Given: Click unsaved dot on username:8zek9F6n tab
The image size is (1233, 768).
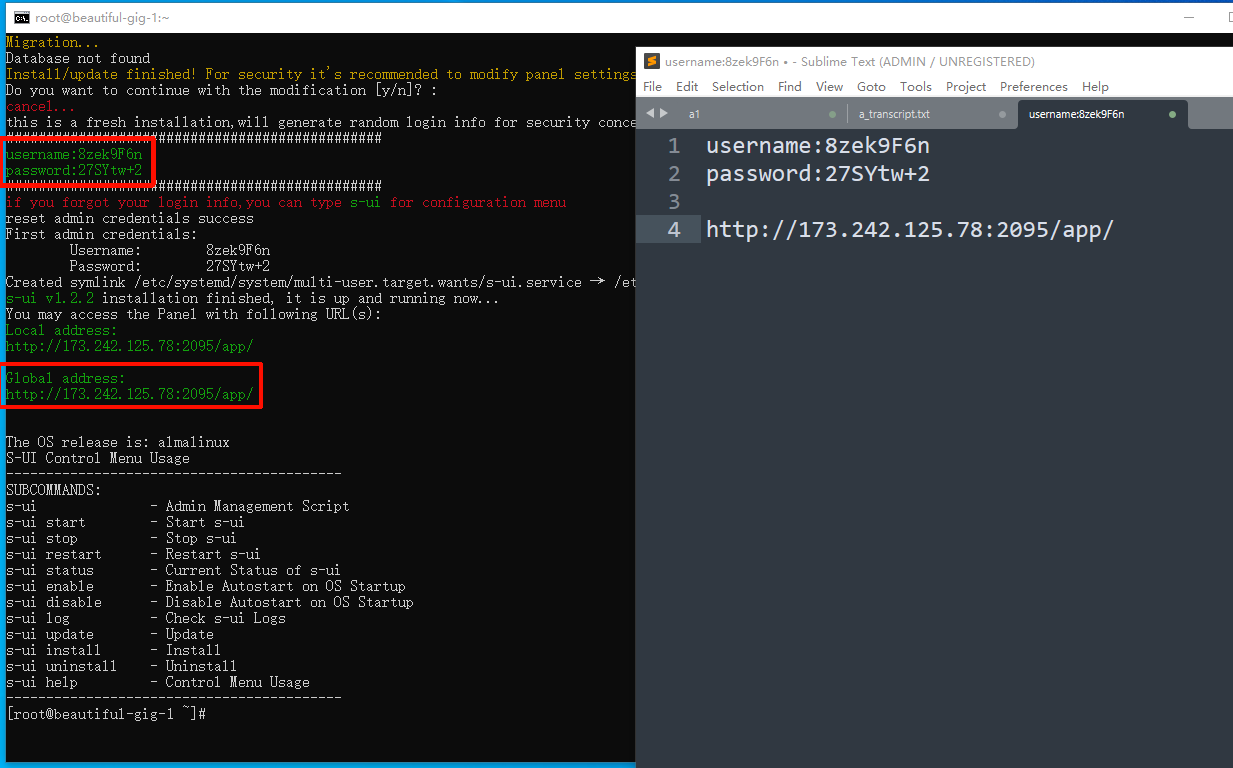Looking at the screenshot, I should [x=1172, y=114].
